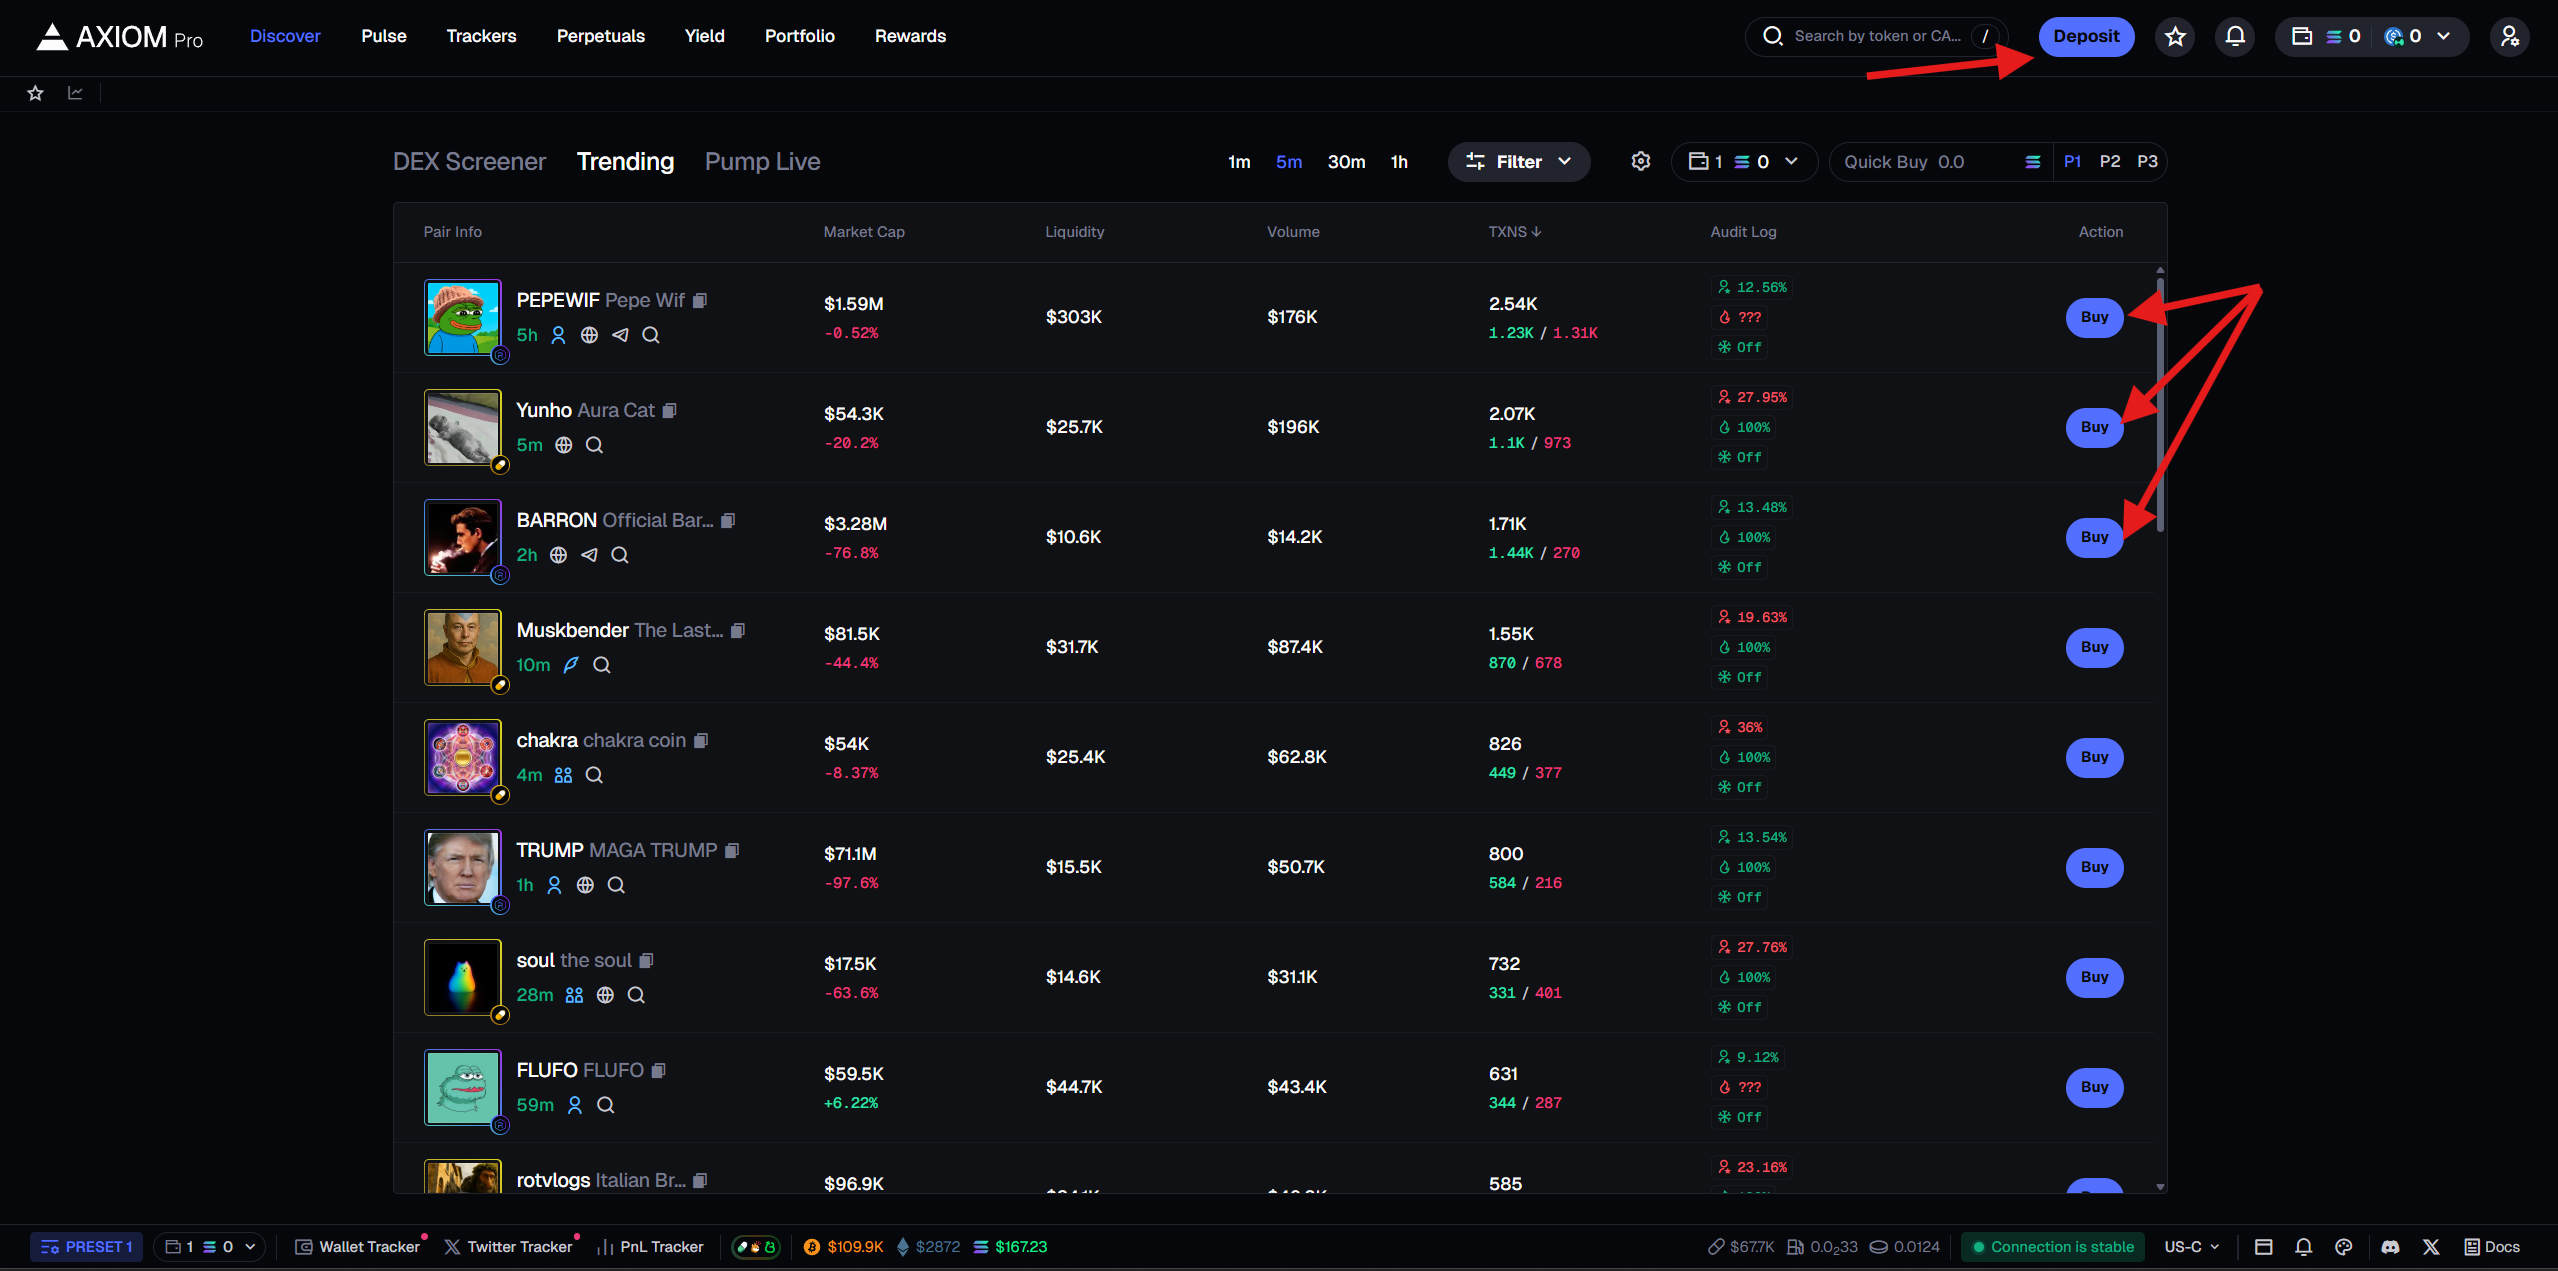2558x1271 pixels.
Task: Click the Deposit button
Action: [2086, 37]
